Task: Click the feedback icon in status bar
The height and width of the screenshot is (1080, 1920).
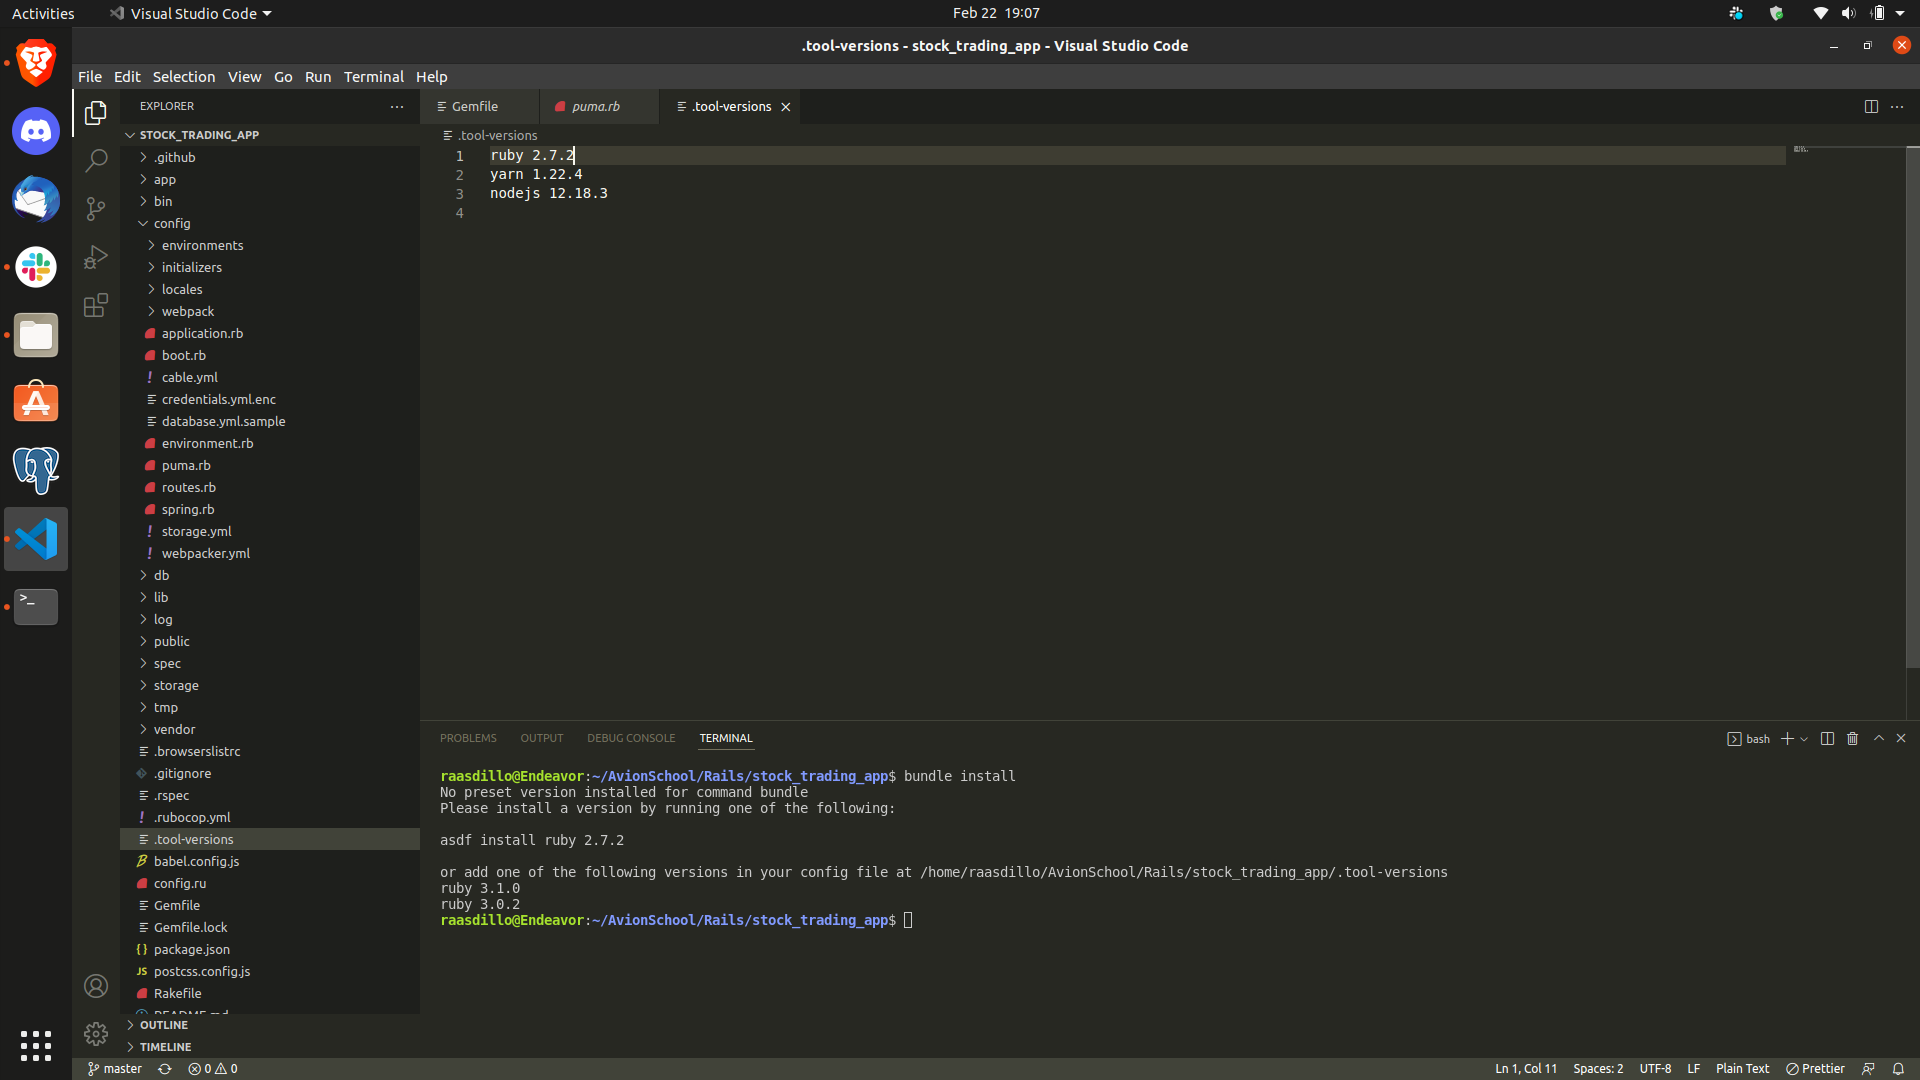Action: pos(1868,1068)
